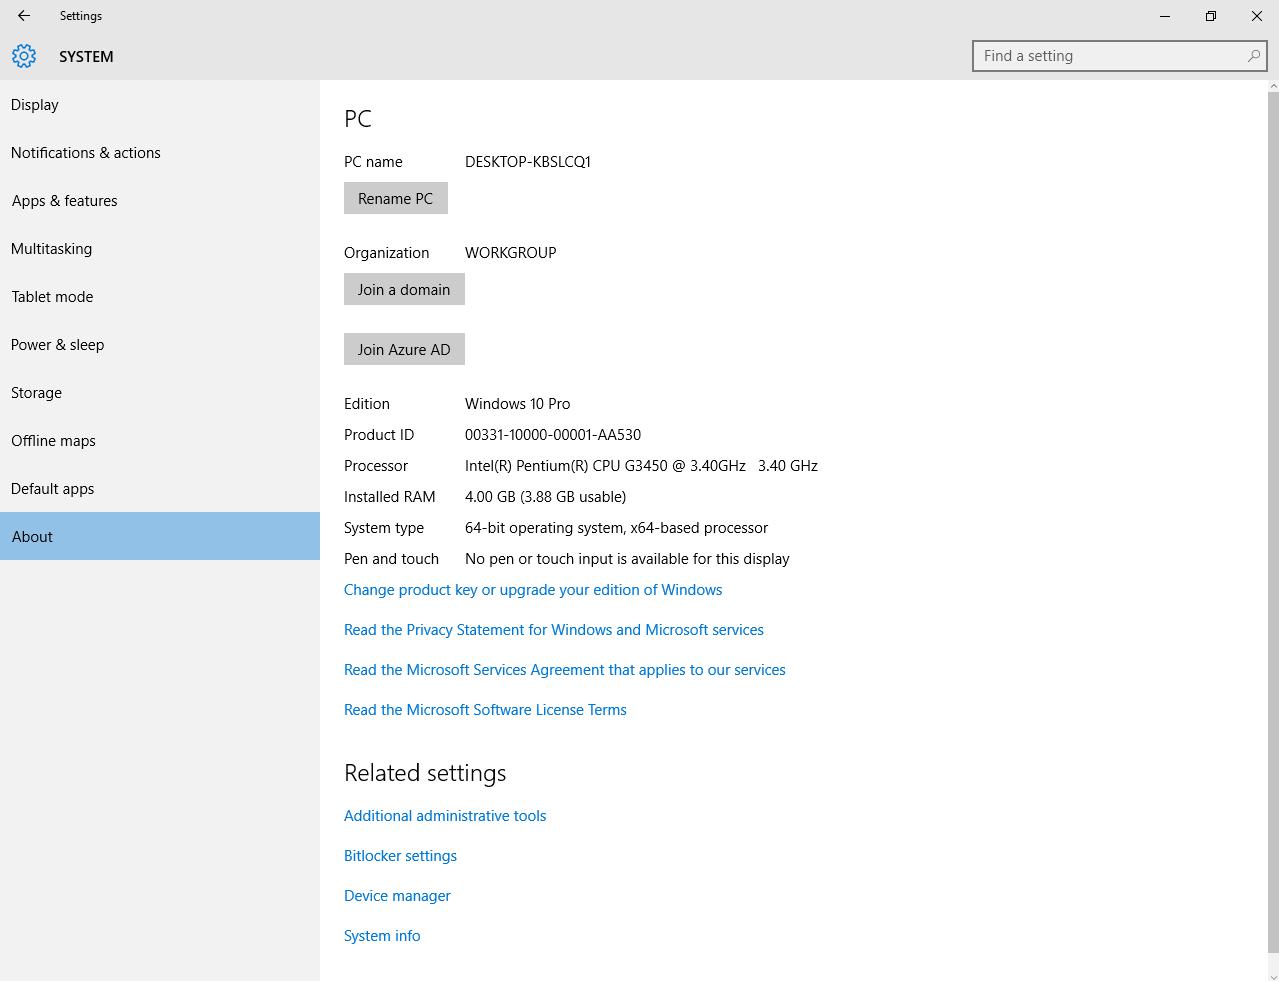Open Default apps settings
The width and height of the screenshot is (1279, 981).
(x=160, y=489)
